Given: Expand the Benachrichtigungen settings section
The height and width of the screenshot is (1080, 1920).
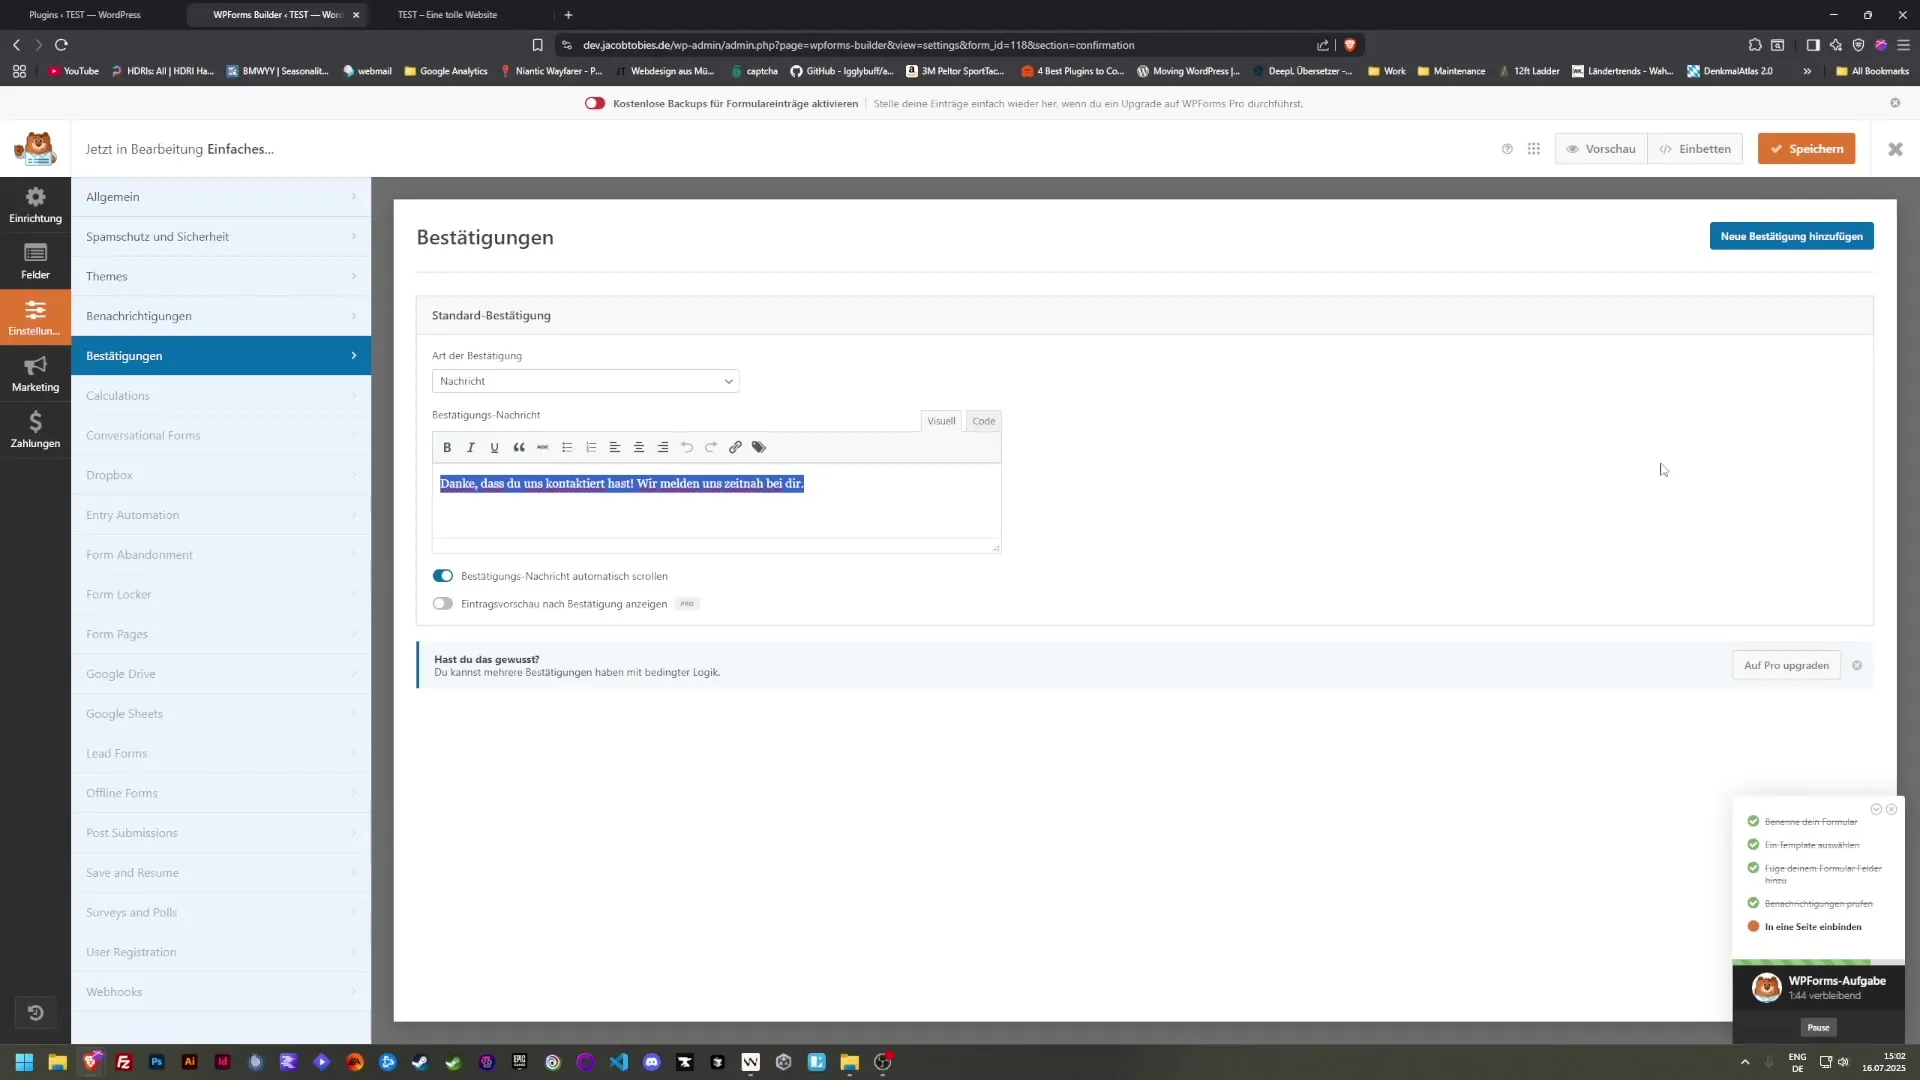Looking at the screenshot, I should click(221, 315).
